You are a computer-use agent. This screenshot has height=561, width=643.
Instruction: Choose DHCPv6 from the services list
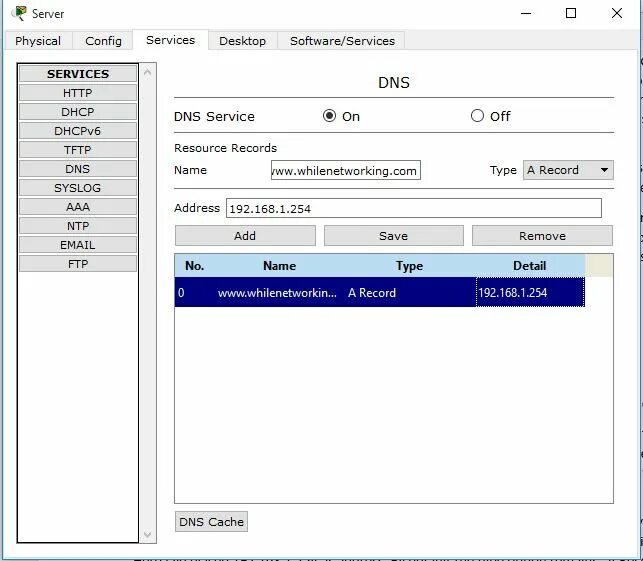click(78, 131)
